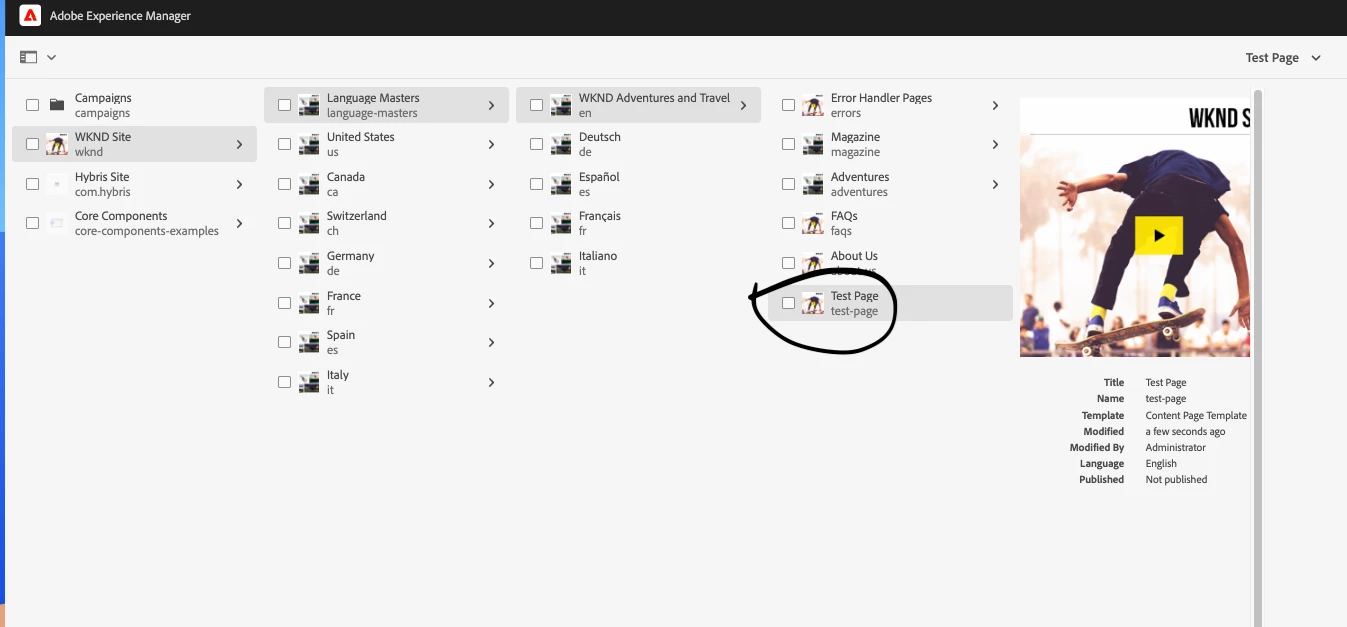Image resolution: width=1347 pixels, height=627 pixels.
Task: Check the Test Page checkbox
Action: 789,303
